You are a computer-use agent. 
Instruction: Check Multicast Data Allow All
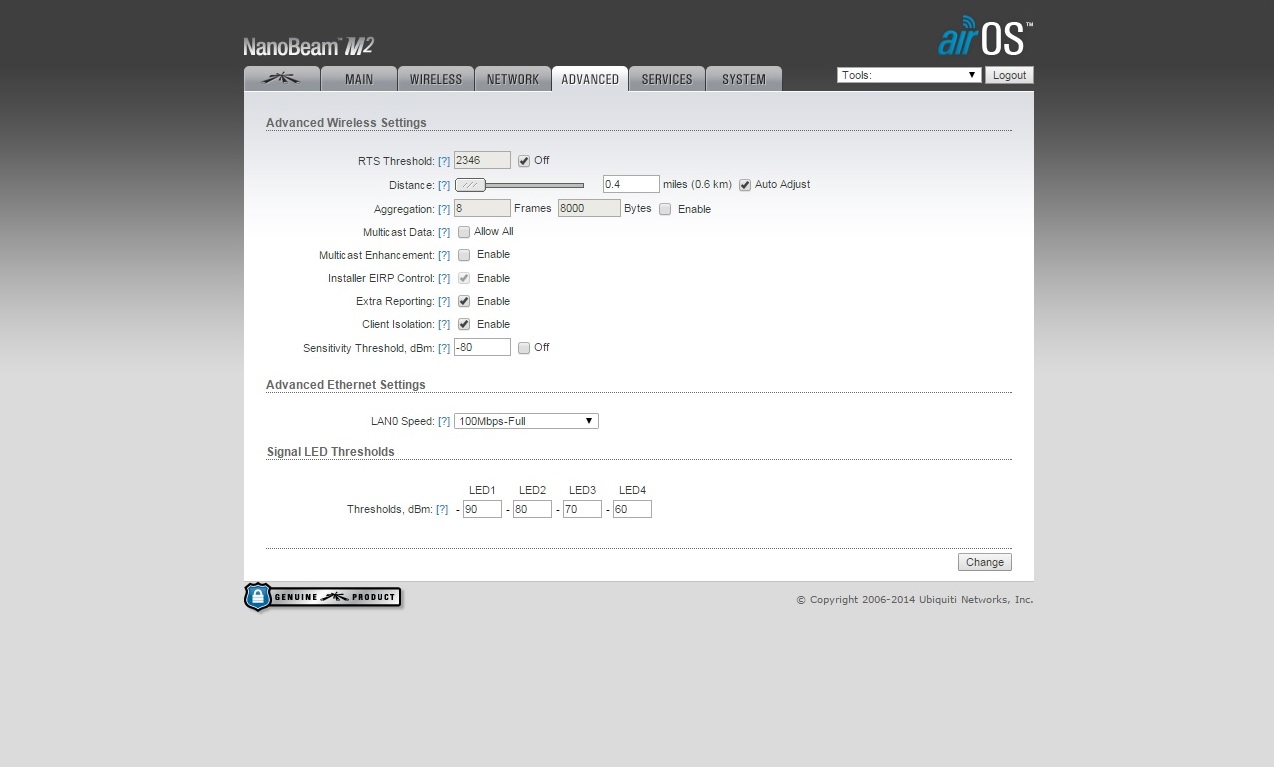[464, 232]
